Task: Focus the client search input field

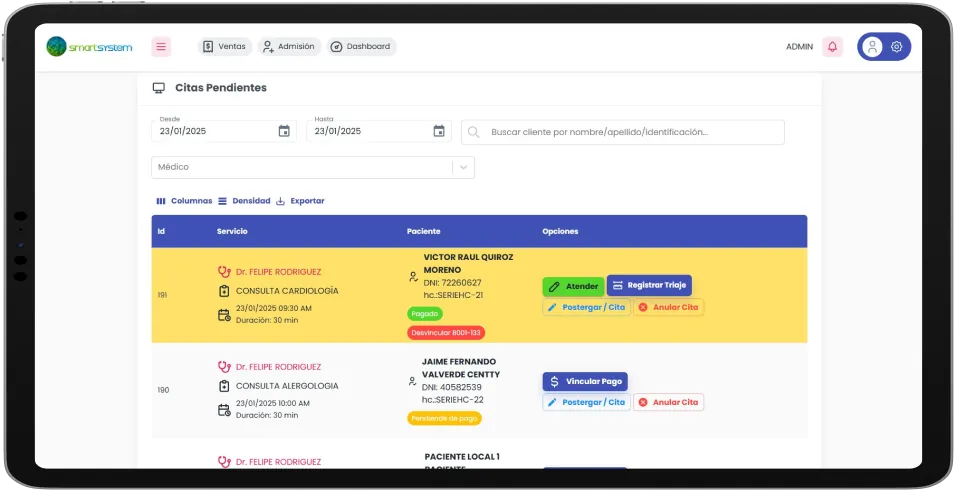Action: pos(630,132)
